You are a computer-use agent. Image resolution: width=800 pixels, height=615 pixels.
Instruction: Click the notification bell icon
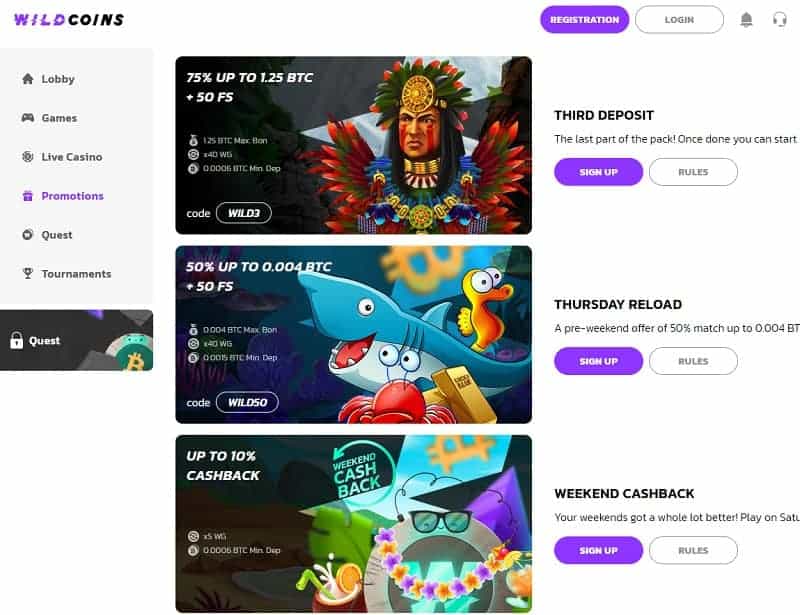[746, 20]
